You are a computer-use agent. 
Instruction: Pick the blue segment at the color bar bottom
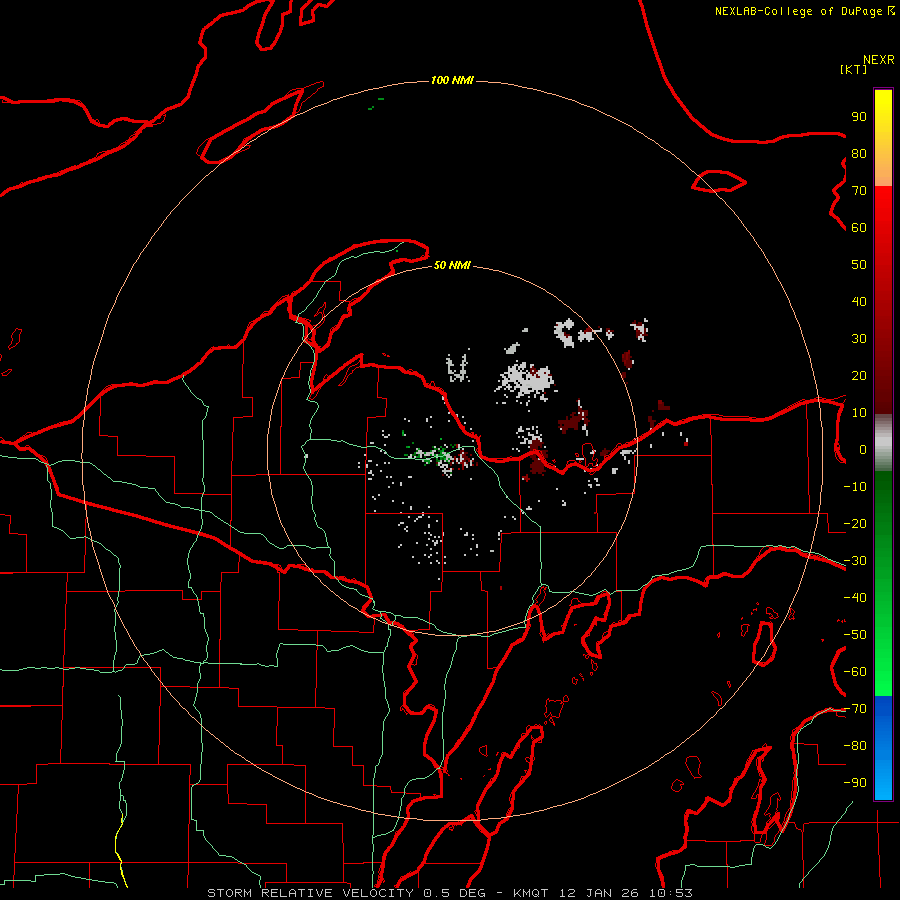point(883,747)
